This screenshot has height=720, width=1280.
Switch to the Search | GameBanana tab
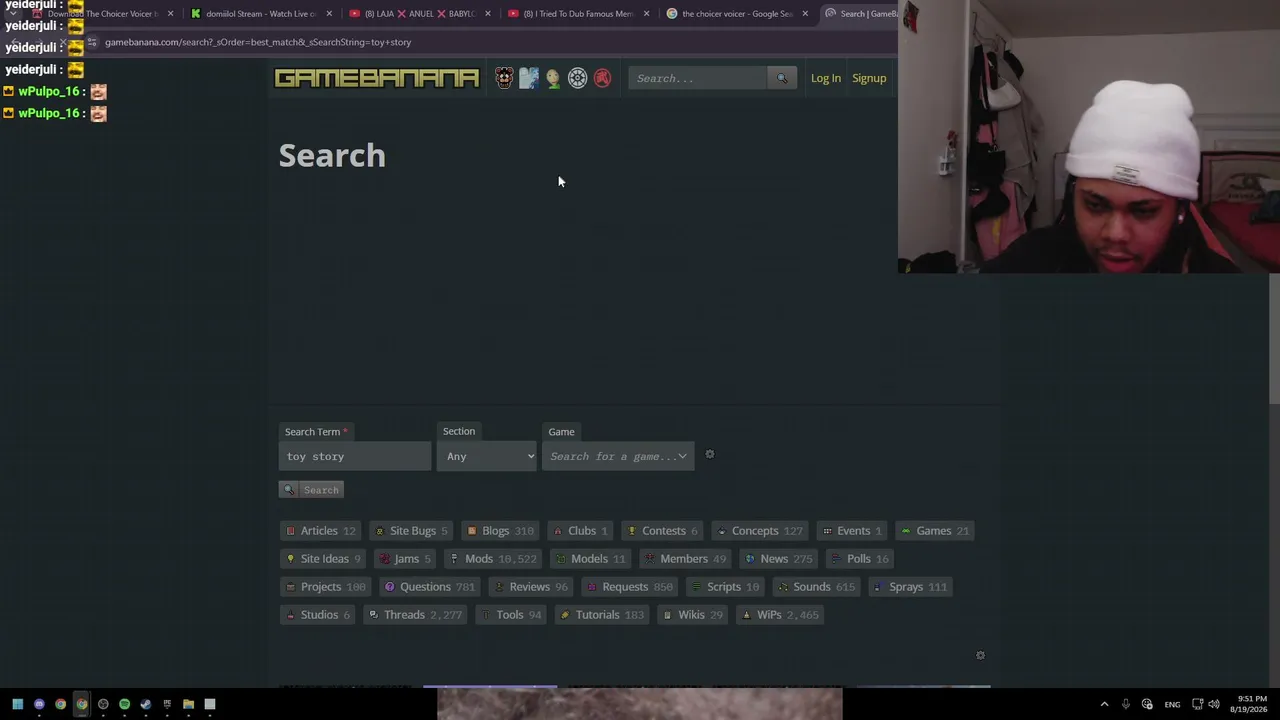click(x=860, y=14)
